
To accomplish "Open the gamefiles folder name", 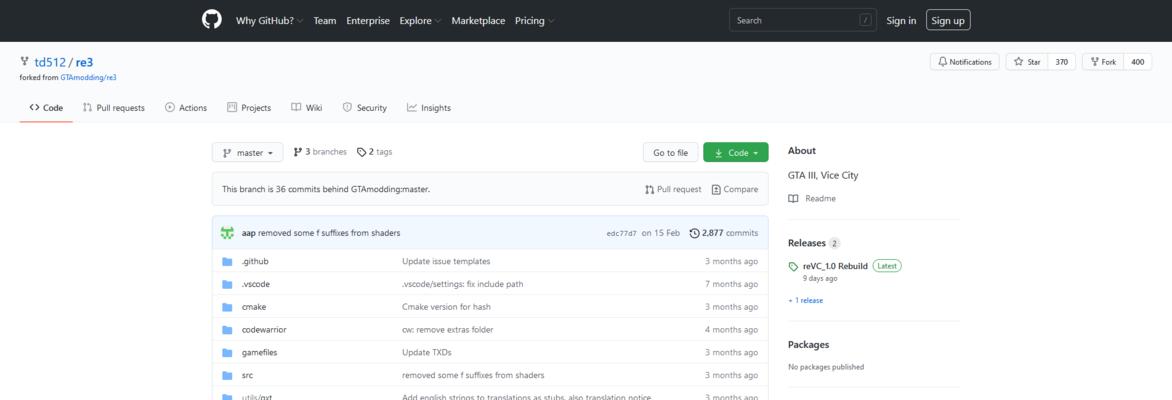I will tap(259, 352).
